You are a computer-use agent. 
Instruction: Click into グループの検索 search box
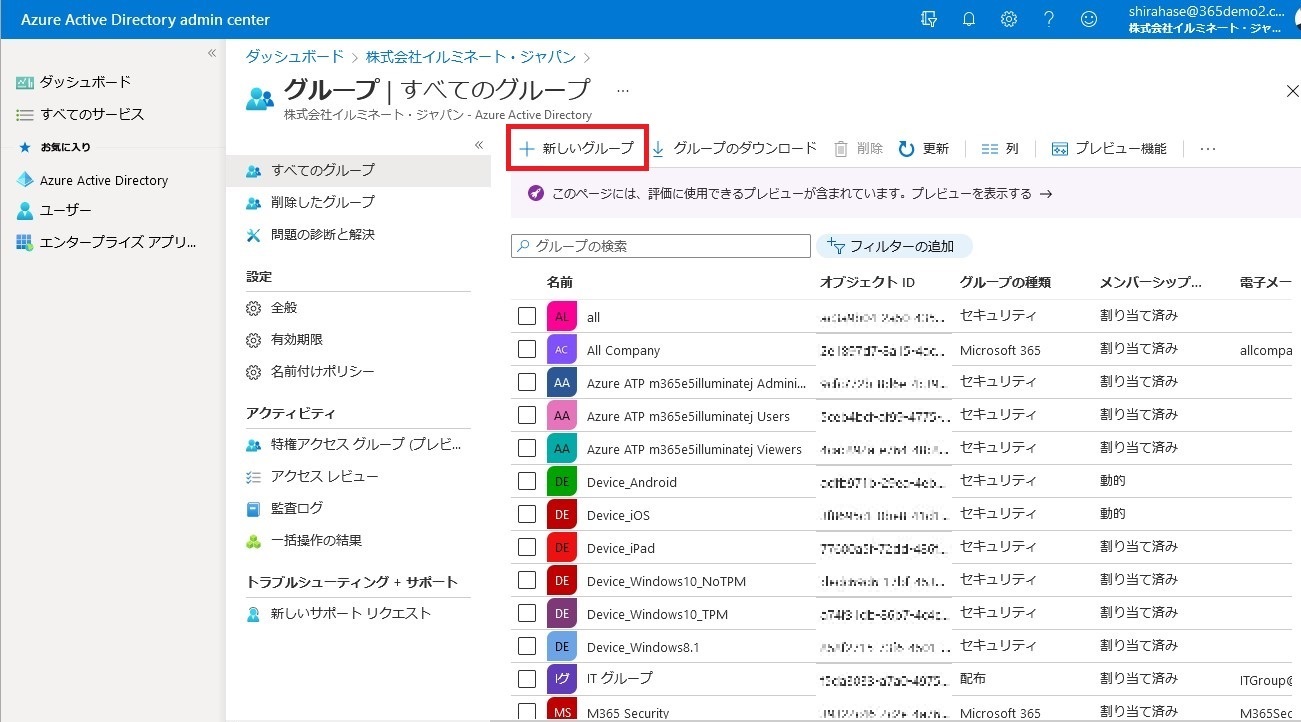pos(661,246)
